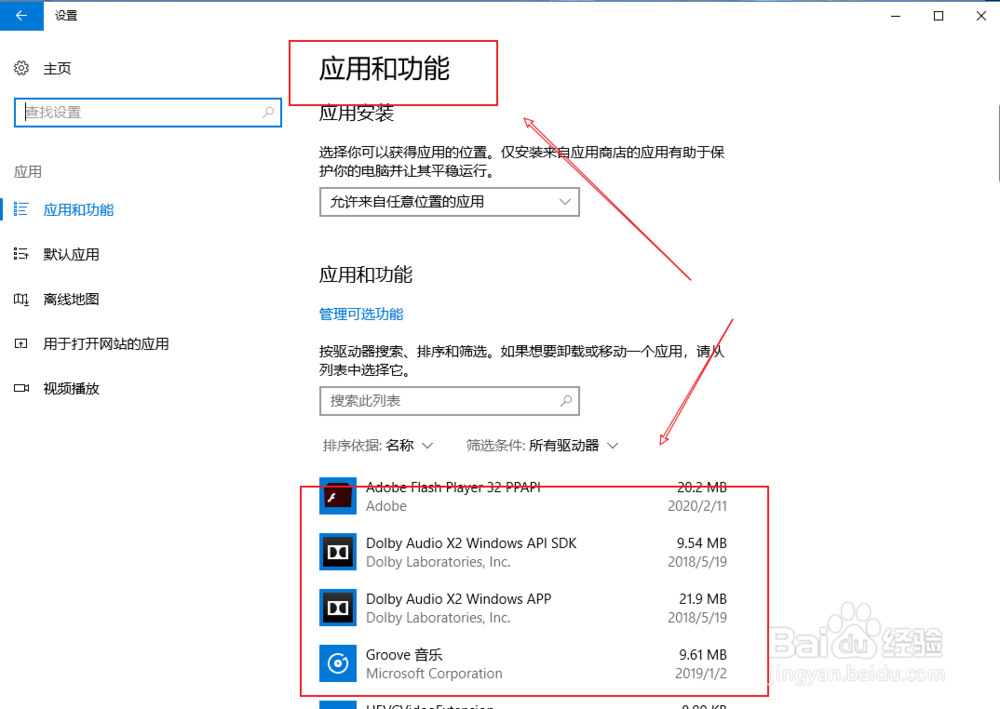Click the magnifier in 搜索此列表 box
Screen dimensions: 1000x709
coord(566,401)
